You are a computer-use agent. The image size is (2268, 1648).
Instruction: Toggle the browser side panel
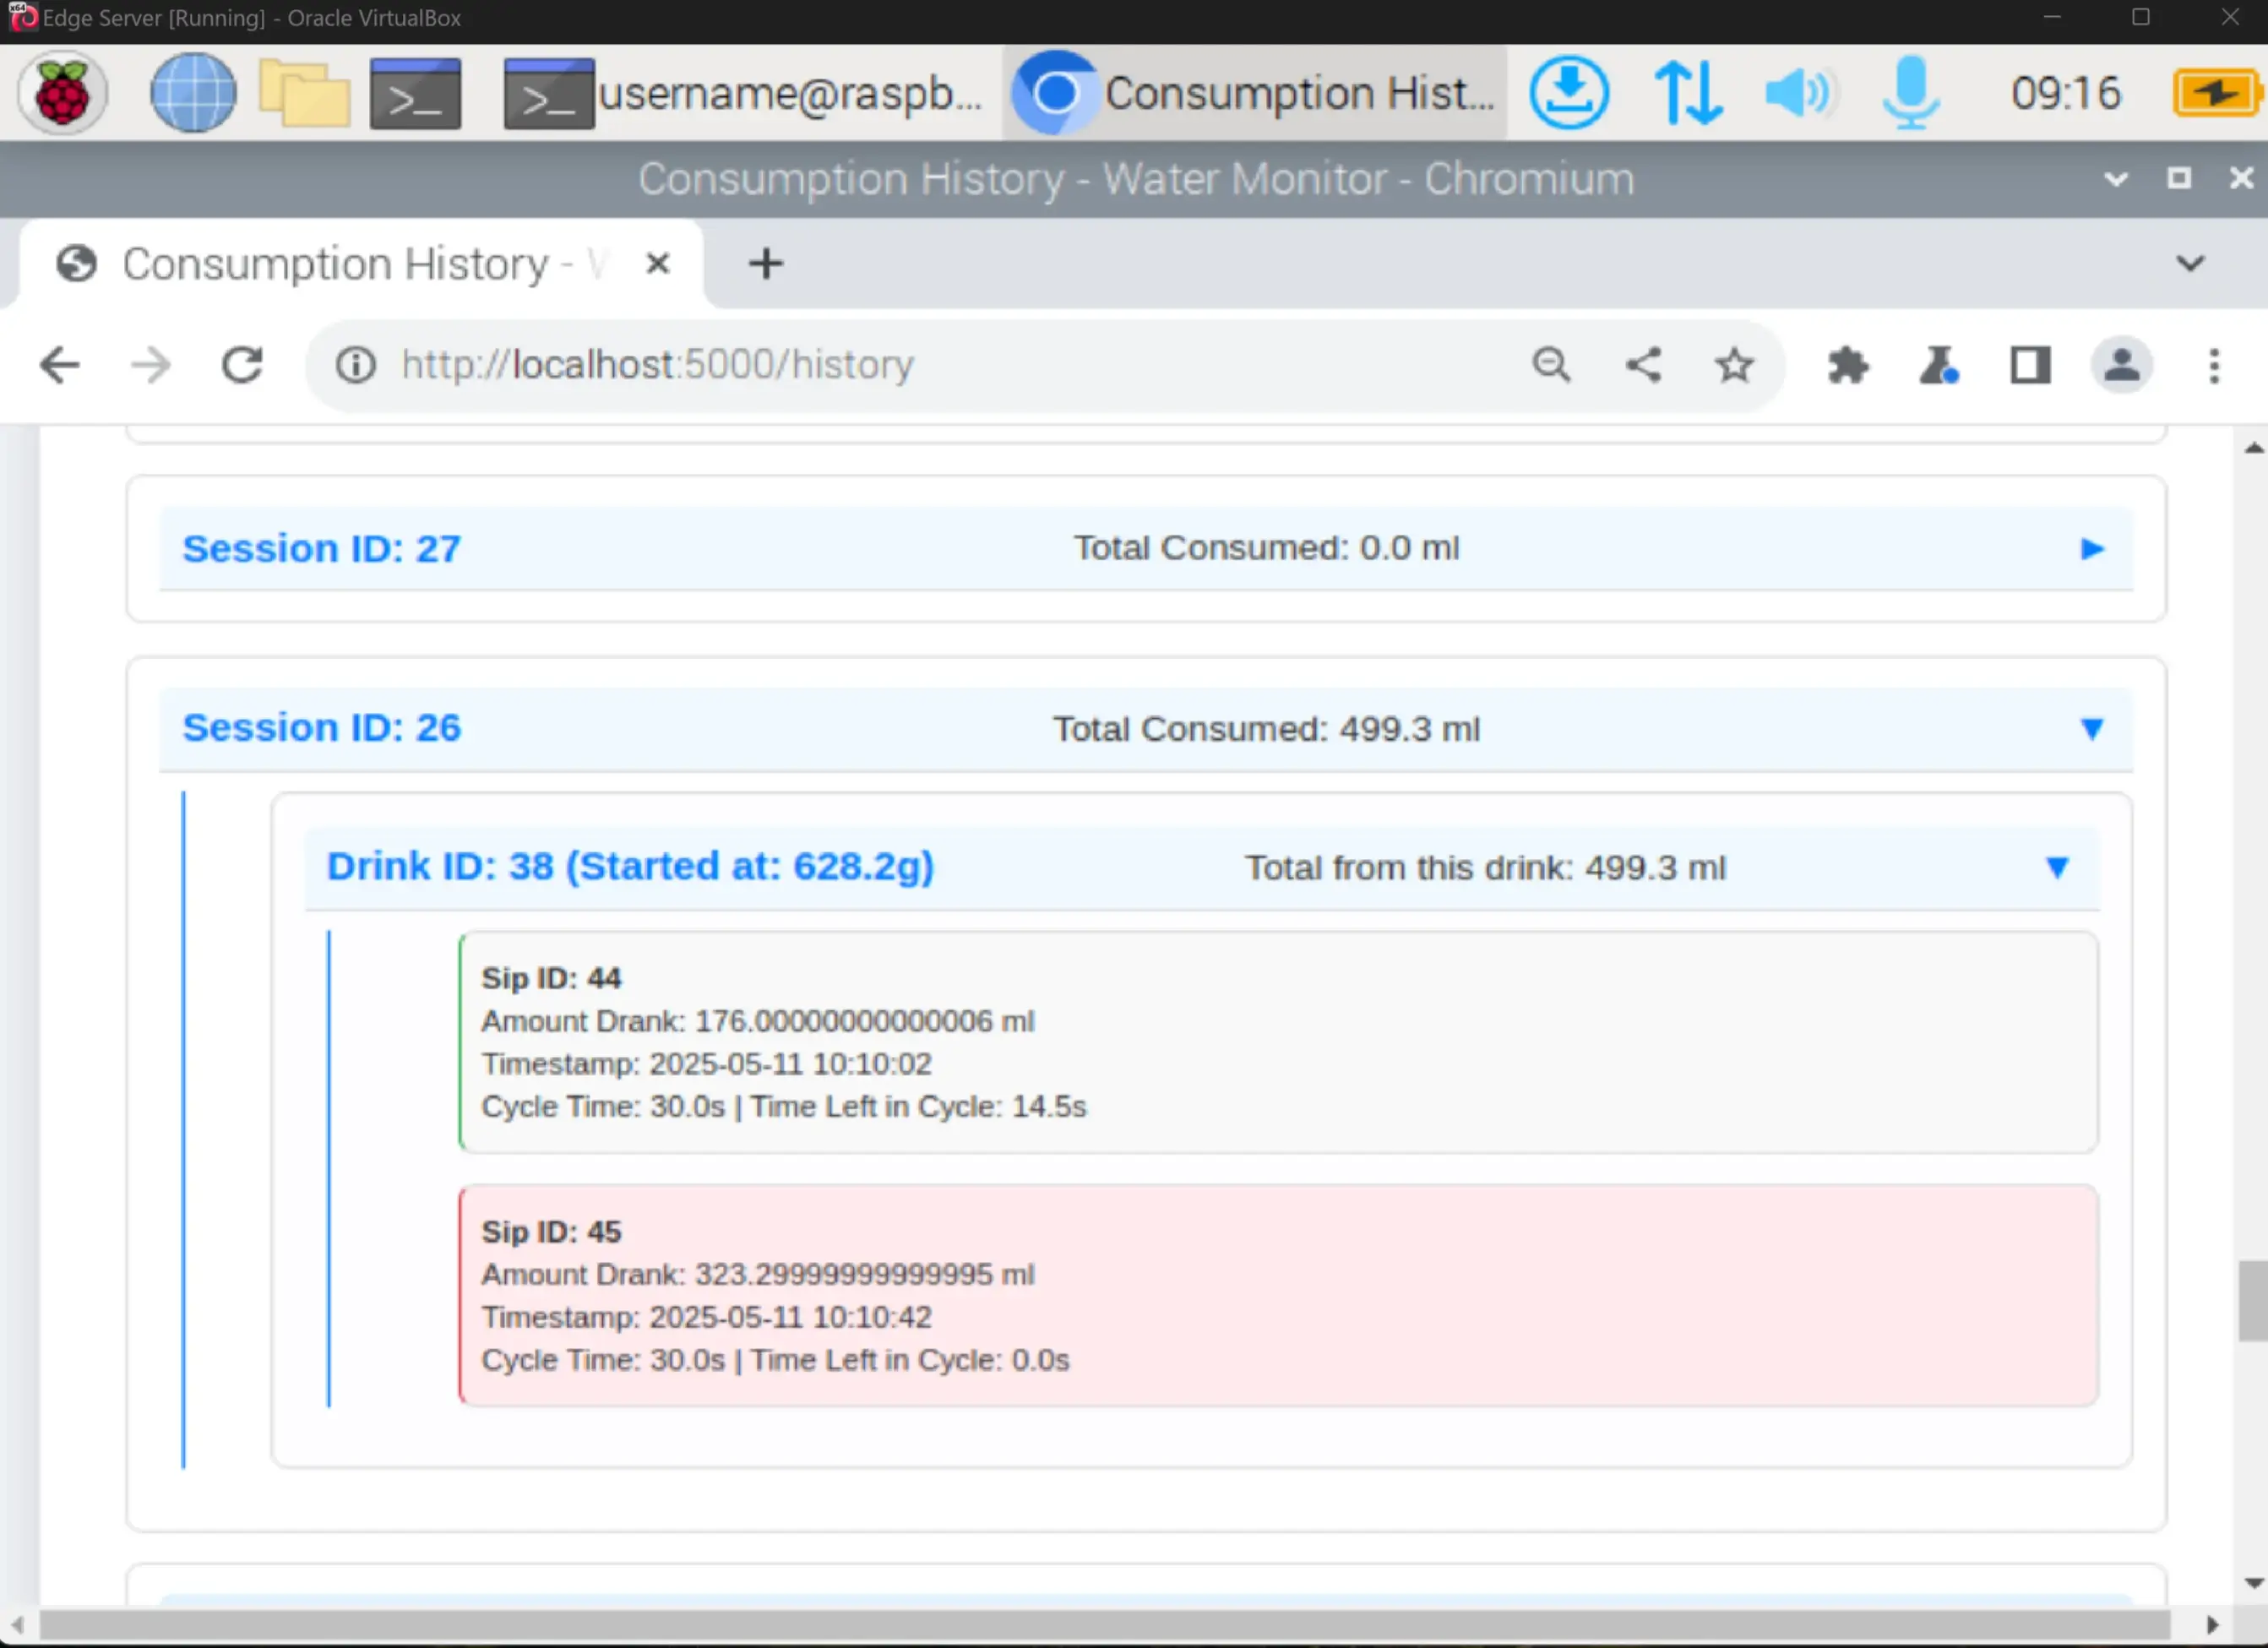tap(2030, 365)
